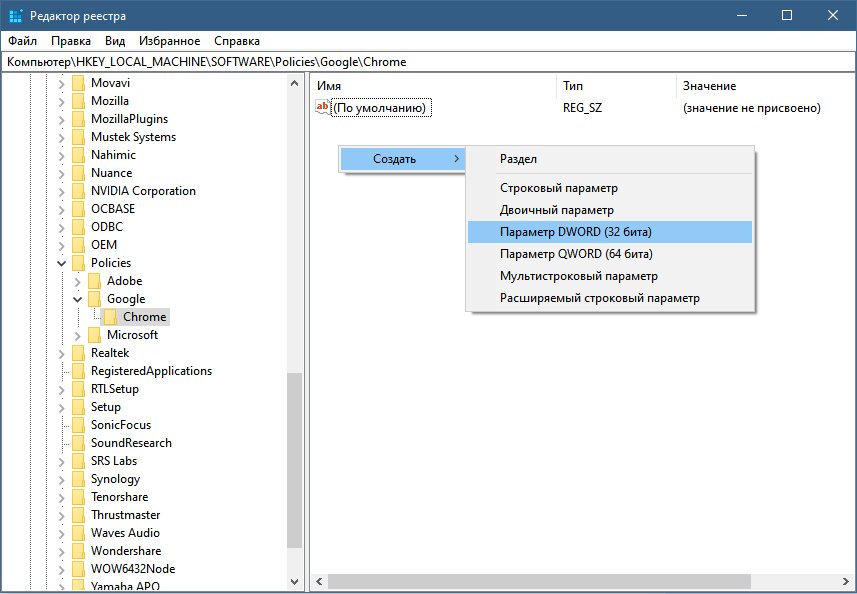Choose Параметр DWORD (32 бита)

click(610, 232)
